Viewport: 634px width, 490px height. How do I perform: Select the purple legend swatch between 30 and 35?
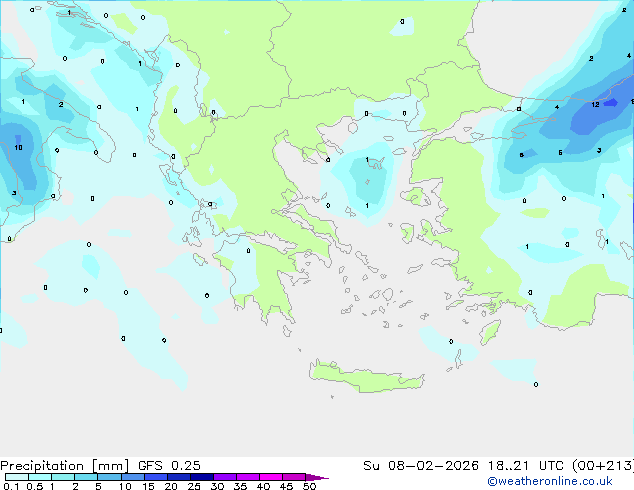point(225,477)
